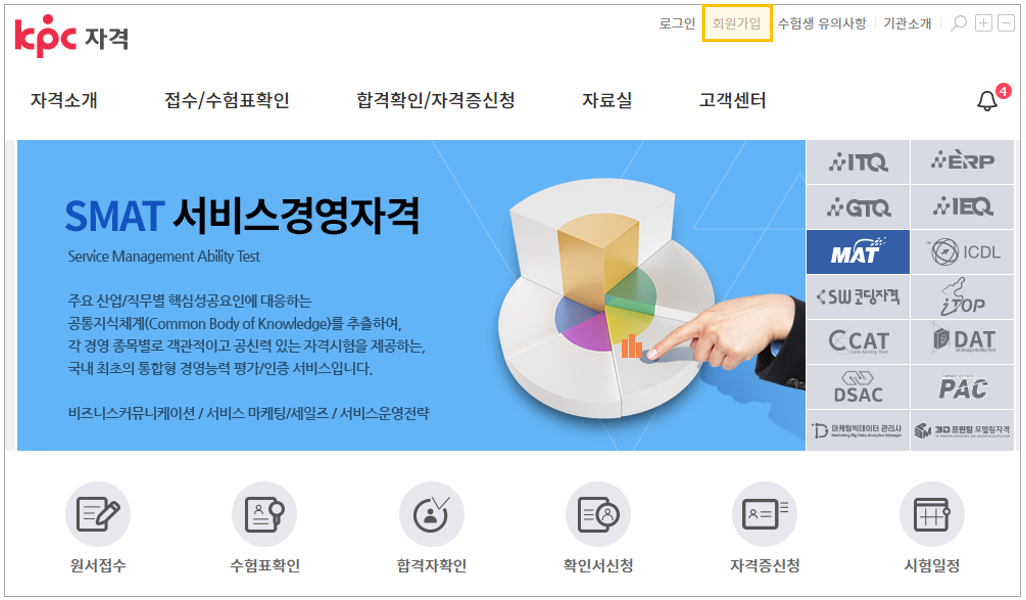This screenshot has height=600, width=1026.
Task: Open 확인서신청 icon
Action: (x=598, y=514)
